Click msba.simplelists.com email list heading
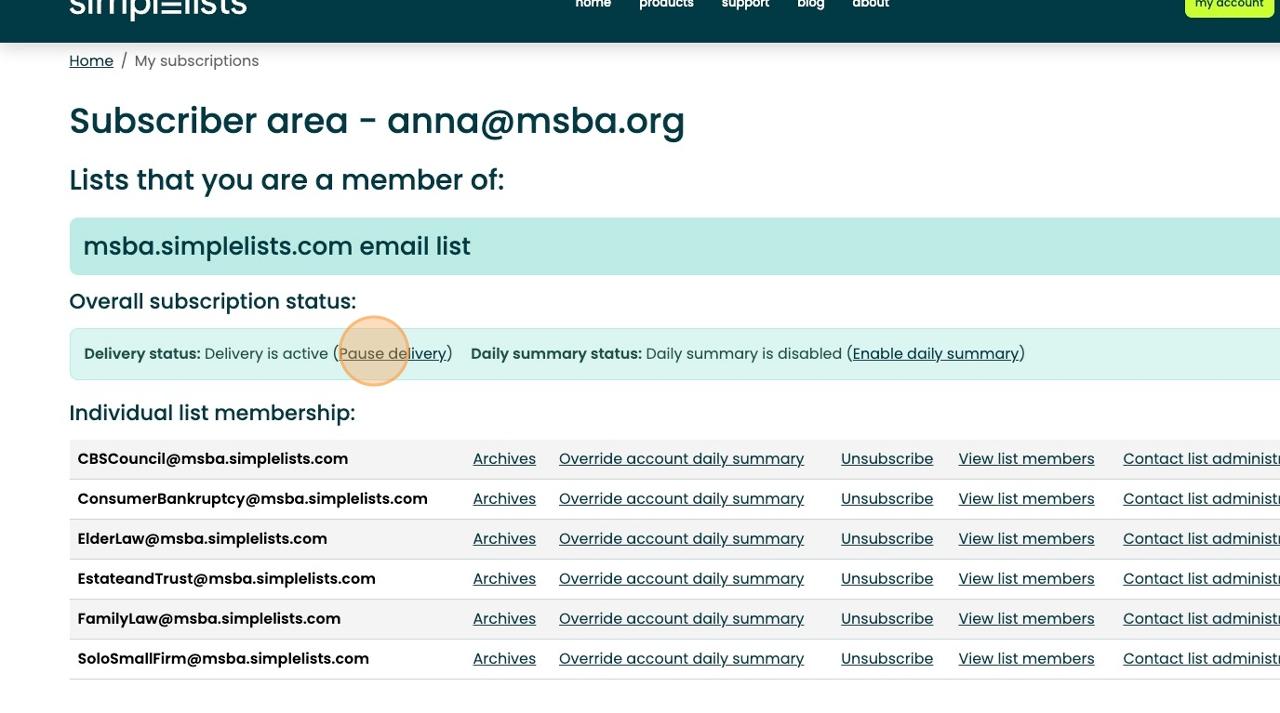This screenshot has width=1280, height=713. [277, 246]
